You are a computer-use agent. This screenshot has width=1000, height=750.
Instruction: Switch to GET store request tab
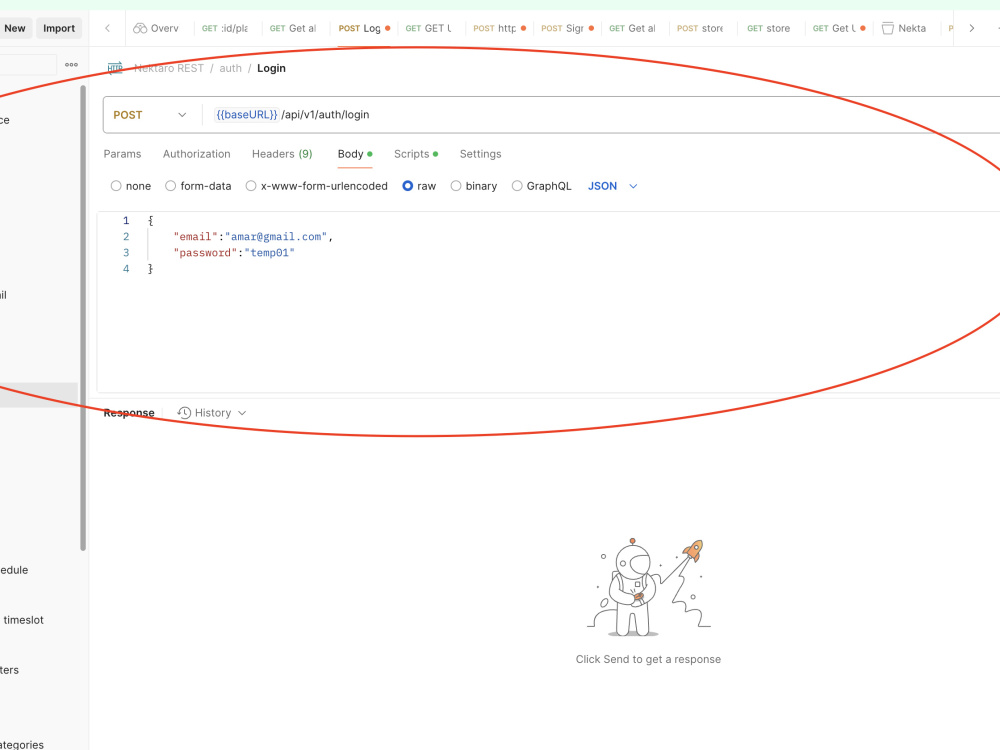point(768,28)
